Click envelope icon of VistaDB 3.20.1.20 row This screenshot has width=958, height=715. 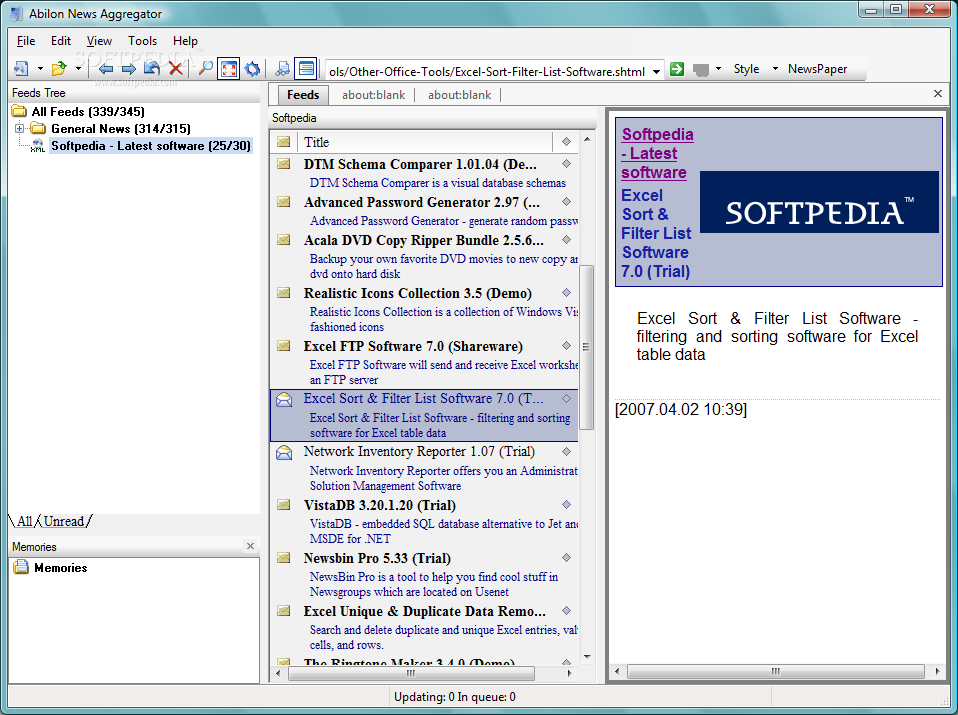(x=283, y=505)
